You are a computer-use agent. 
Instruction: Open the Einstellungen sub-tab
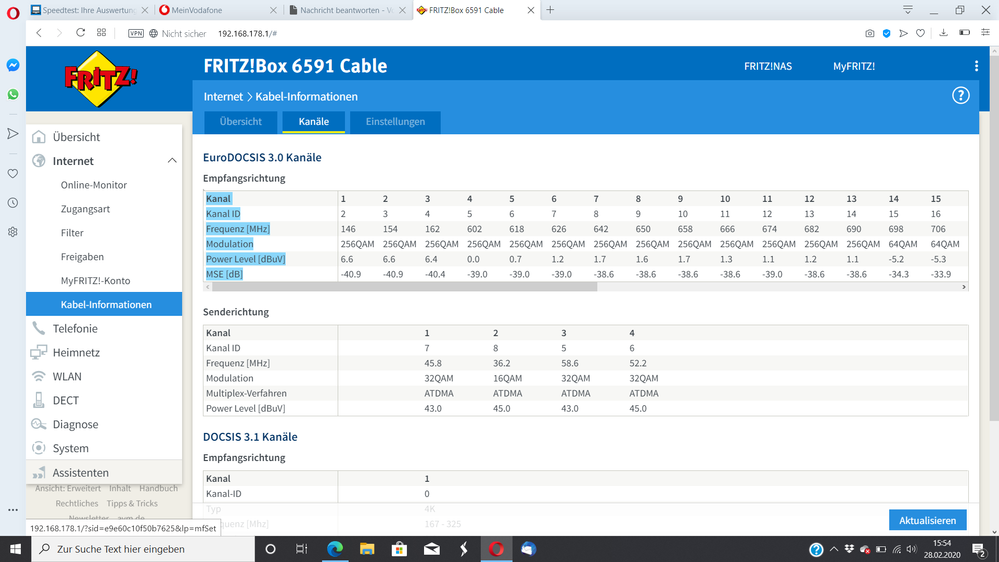point(395,122)
